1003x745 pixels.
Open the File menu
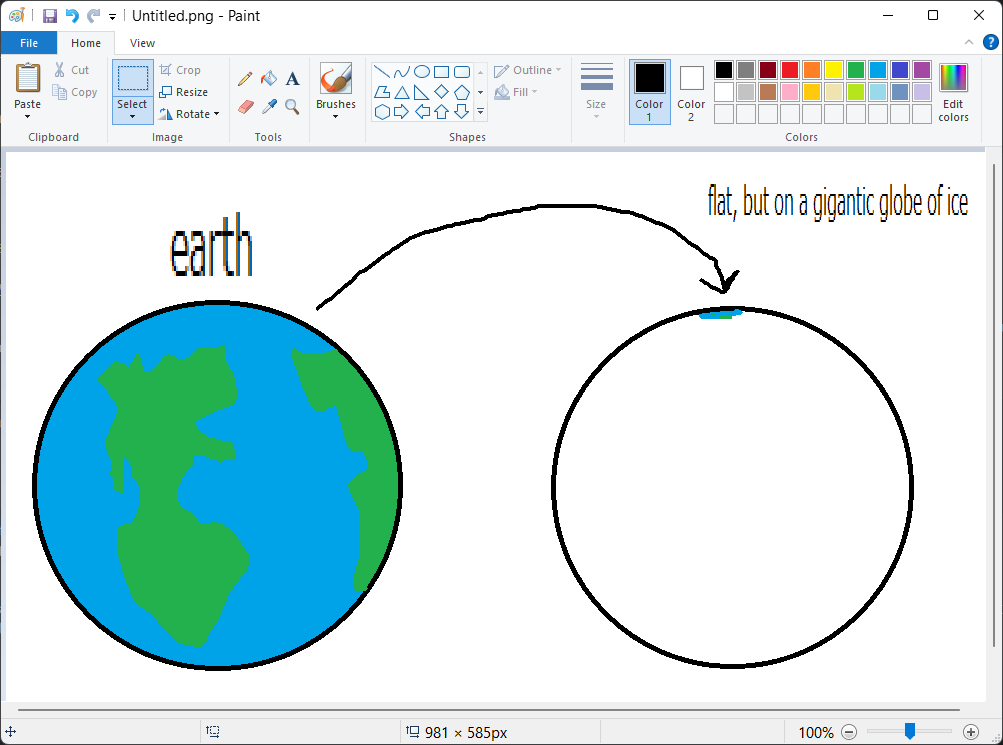point(29,43)
